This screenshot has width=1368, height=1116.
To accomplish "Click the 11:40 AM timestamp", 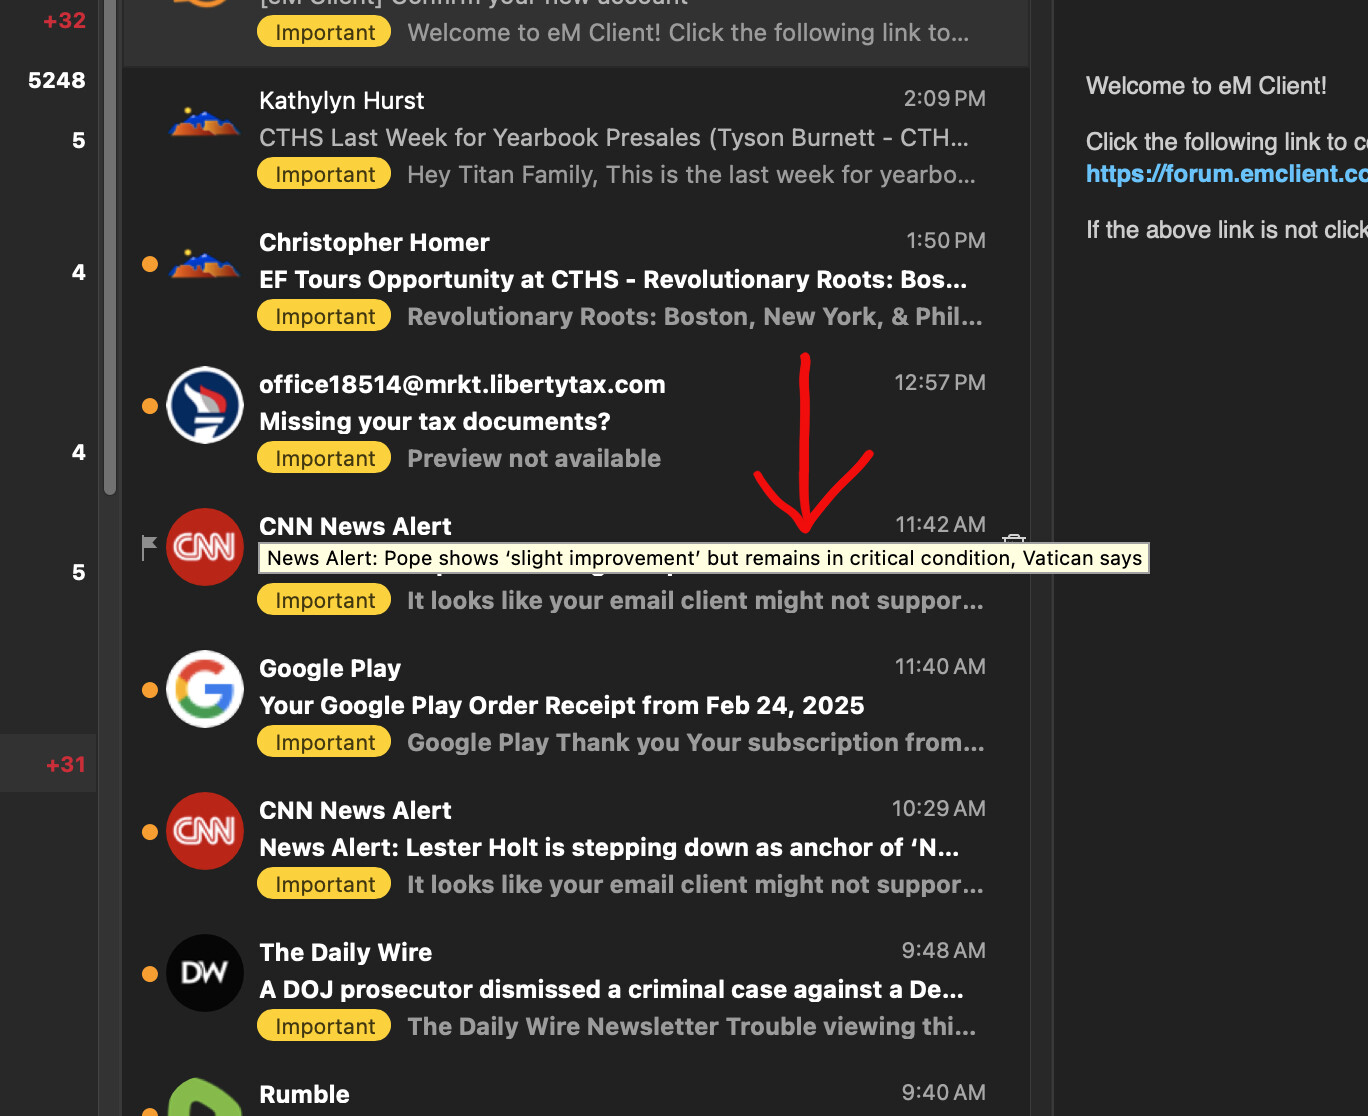I will tap(940, 667).
